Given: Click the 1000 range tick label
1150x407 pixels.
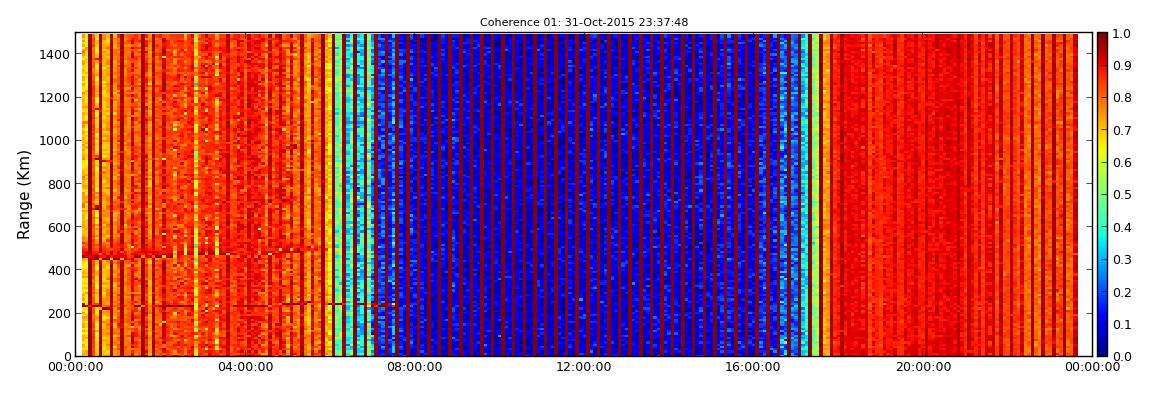Looking at the screenshot, I should pyautogui.click(x=56, y=141).
